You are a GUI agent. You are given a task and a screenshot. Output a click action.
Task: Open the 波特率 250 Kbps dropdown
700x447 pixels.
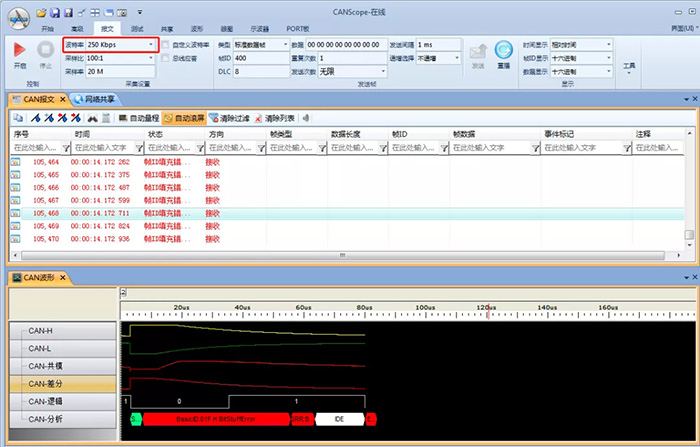(x=151, y=45)
